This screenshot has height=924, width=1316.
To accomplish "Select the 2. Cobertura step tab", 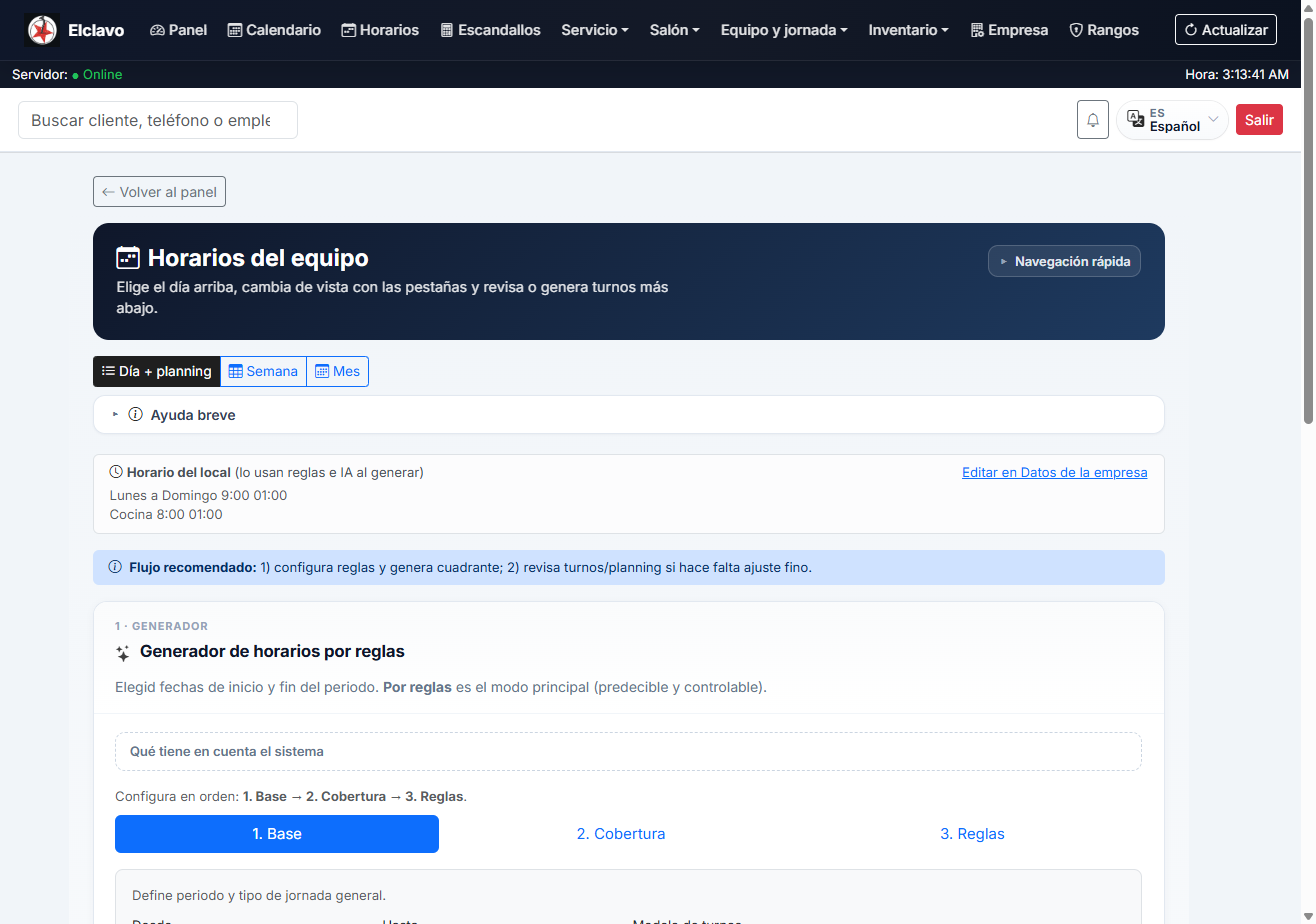I will point(621,834).
